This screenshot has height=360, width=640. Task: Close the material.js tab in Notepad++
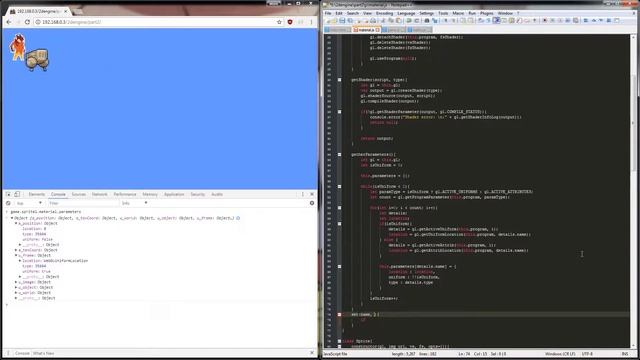(378, 30)
